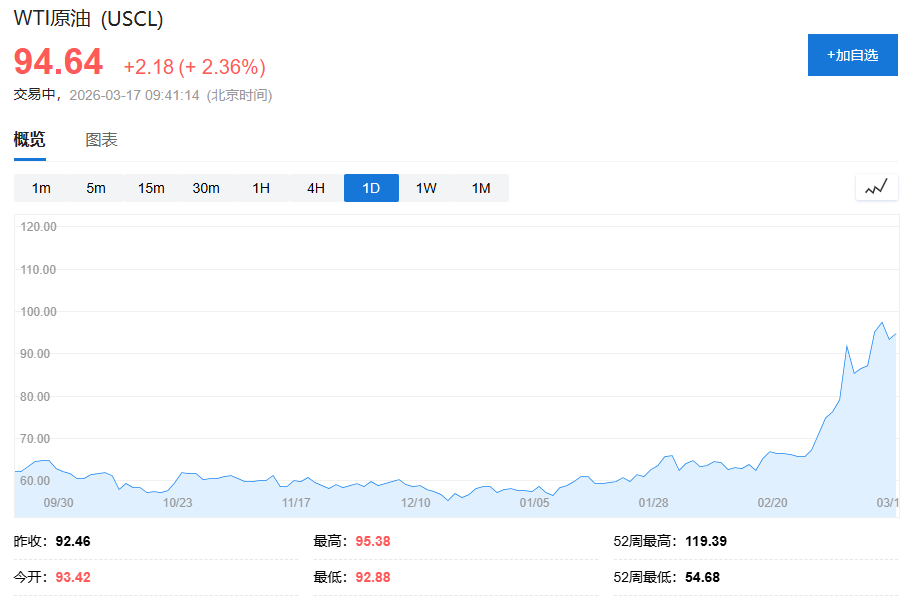914x609 pixels.
Task: Switch to the 图表 tab
Action: (101, 140)
